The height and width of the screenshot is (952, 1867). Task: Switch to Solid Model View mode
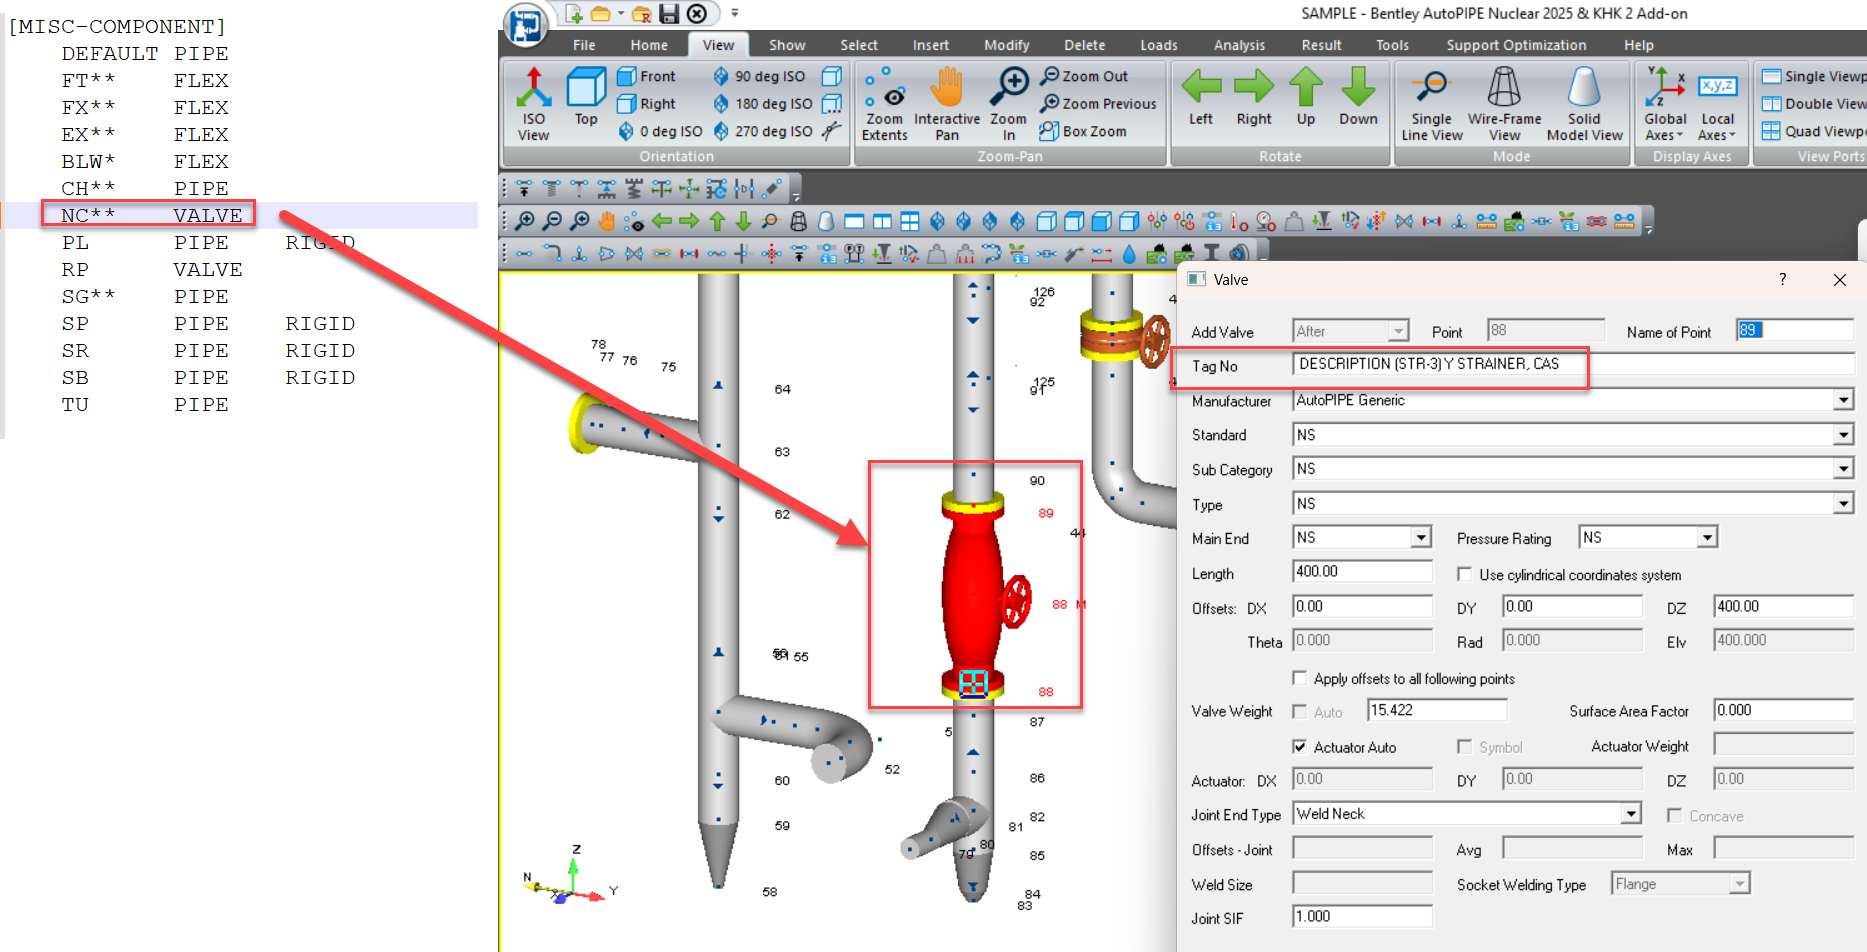(1584, 104)
